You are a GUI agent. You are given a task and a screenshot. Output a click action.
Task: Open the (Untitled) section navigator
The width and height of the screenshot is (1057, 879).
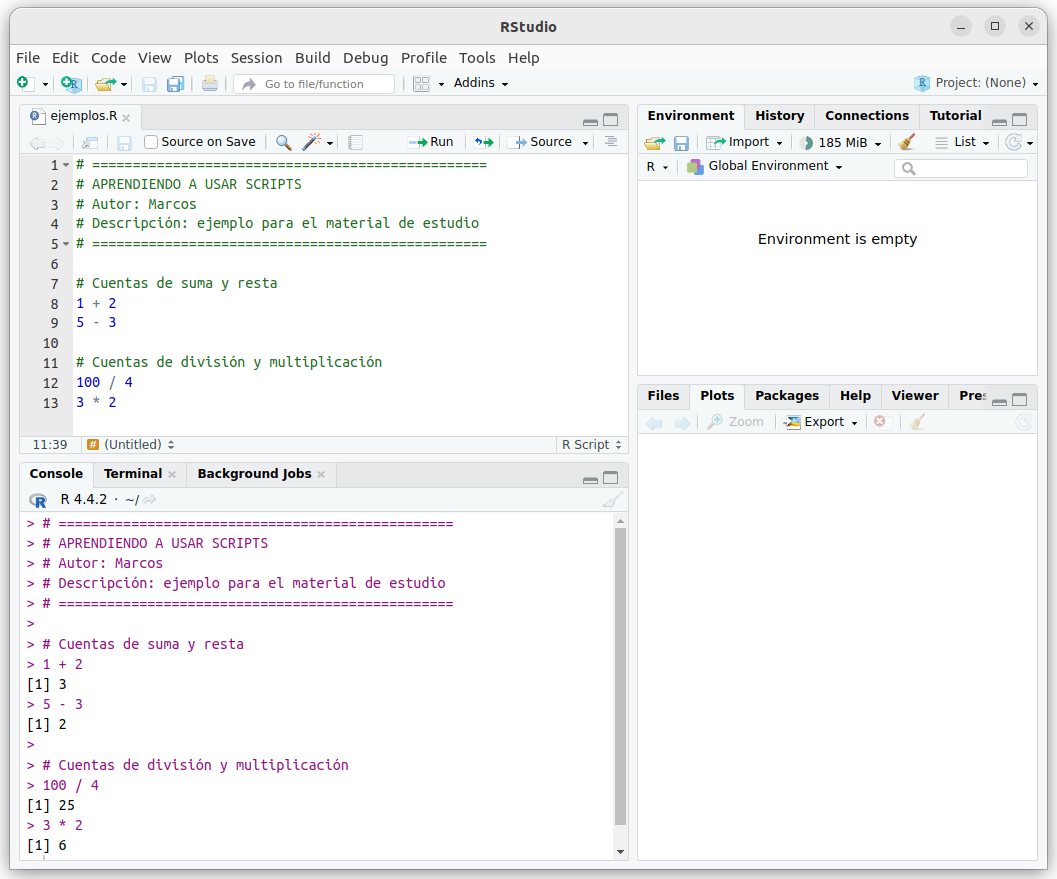click(131, 445)
